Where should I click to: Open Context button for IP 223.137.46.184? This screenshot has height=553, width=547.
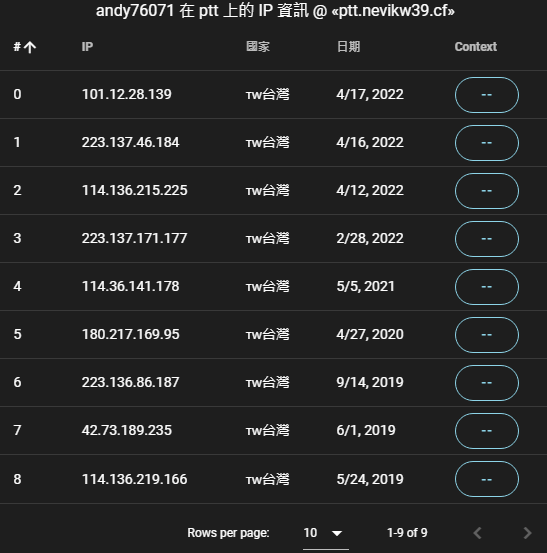[487, 143]
